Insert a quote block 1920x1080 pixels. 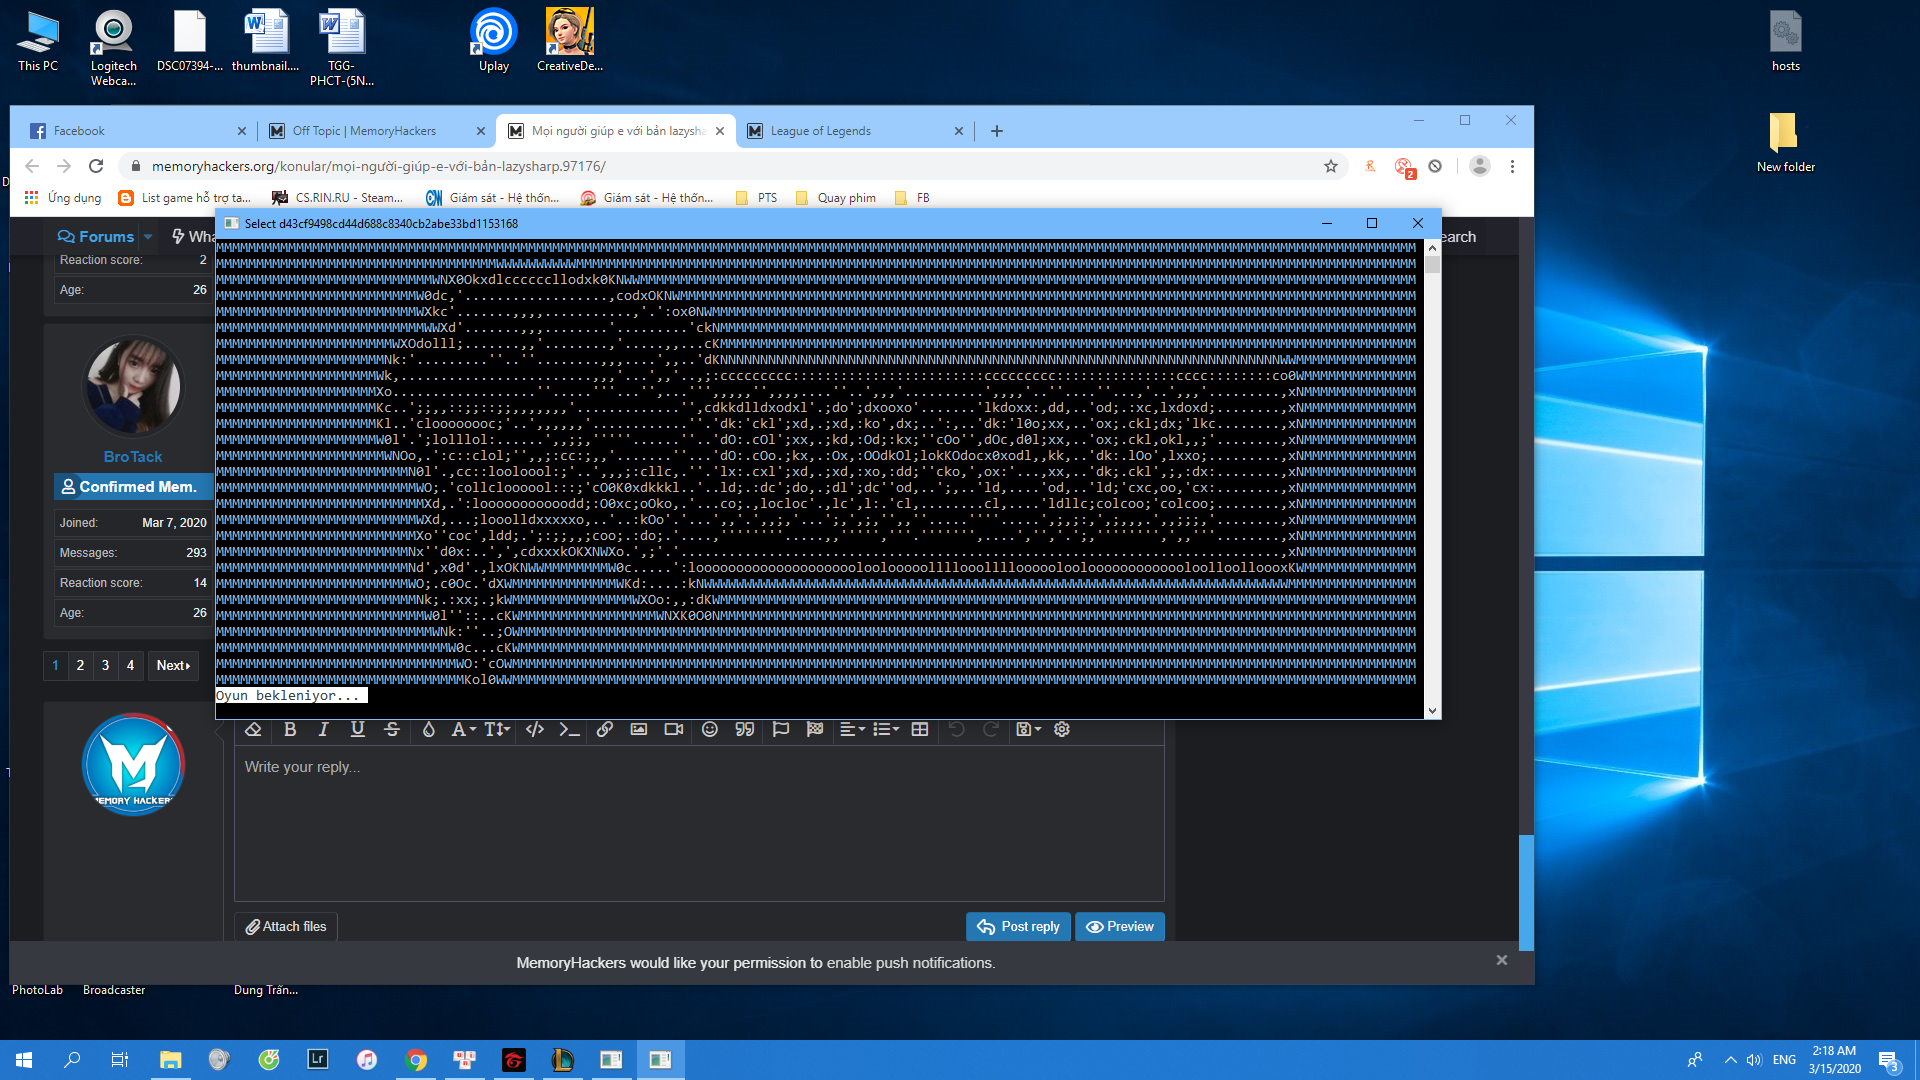coord(745,730)
